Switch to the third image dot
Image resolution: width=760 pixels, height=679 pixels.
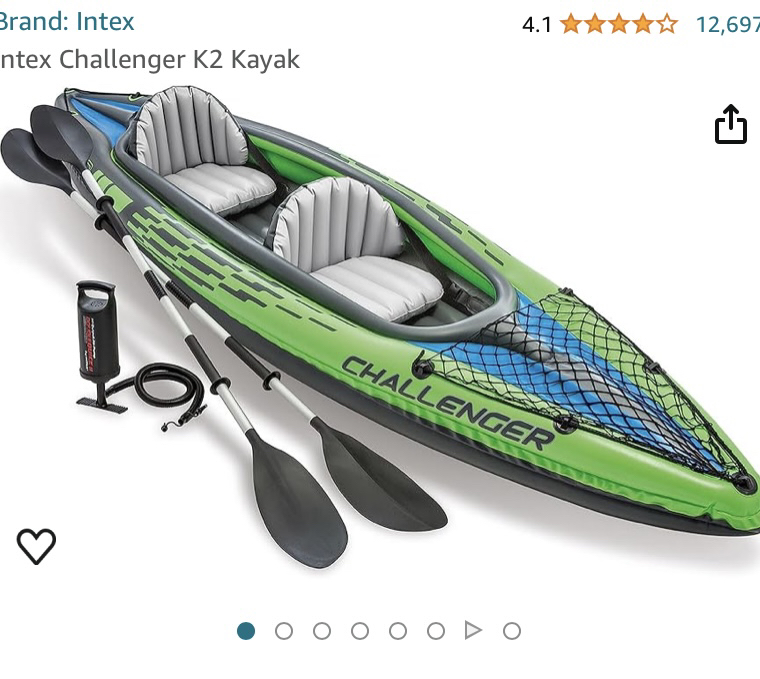point(322,631)
